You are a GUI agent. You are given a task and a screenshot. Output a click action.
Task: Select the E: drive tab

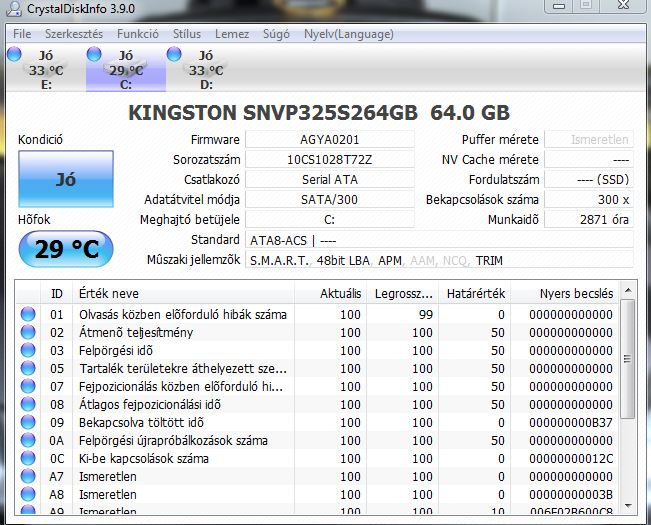click(x=46, y=69)
